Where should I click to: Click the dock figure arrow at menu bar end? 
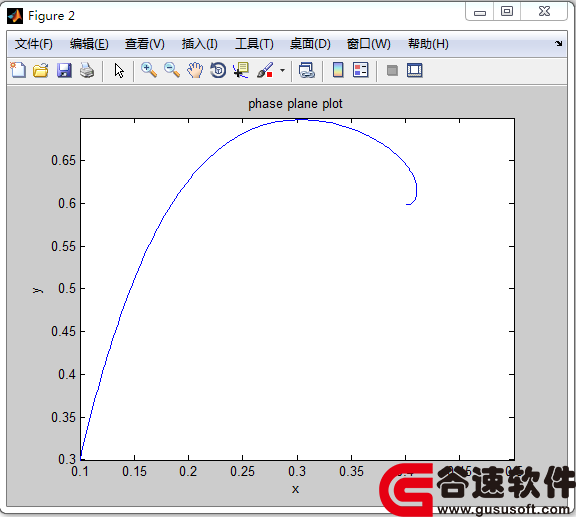click(559, 43)
